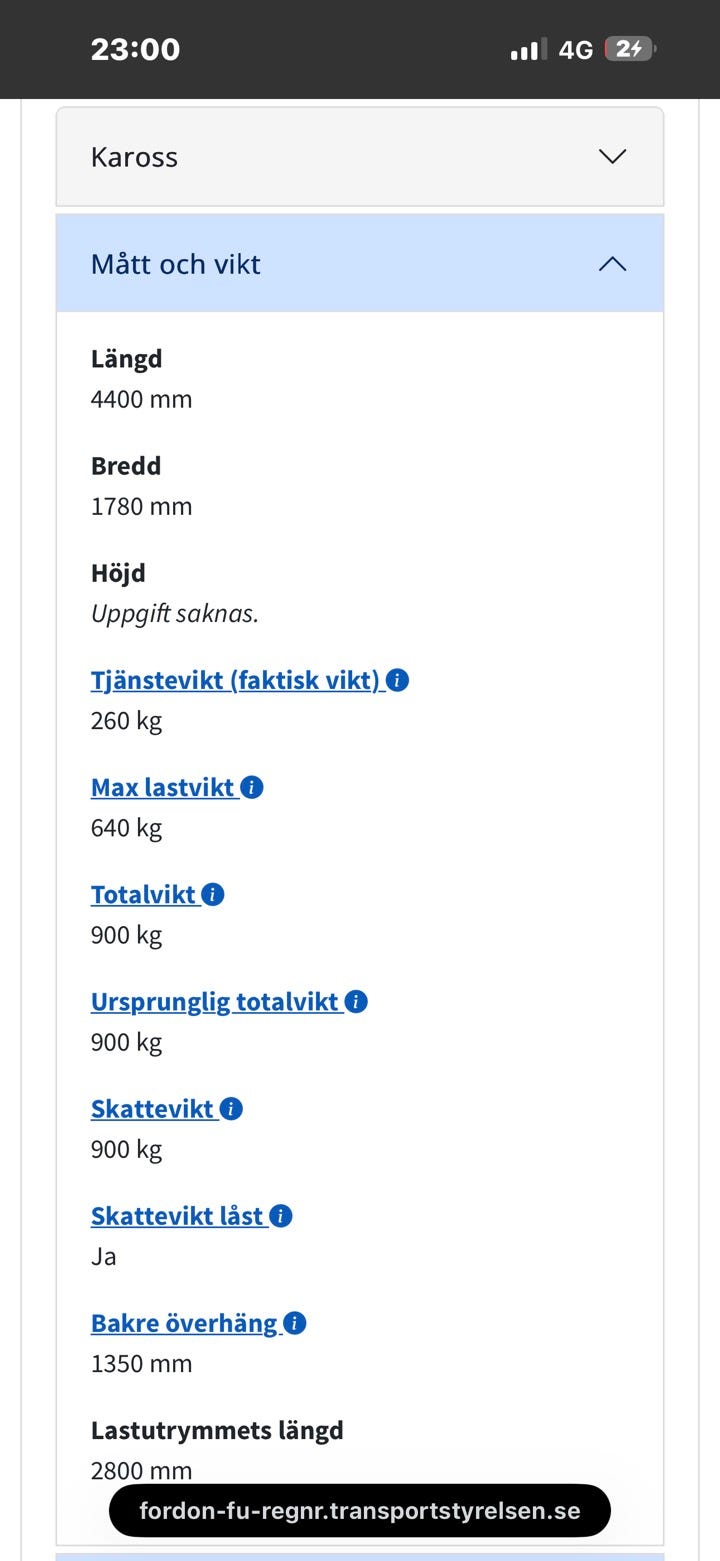Select the Mått och vikt header
720x1561 pixels.
coord(300,264)
